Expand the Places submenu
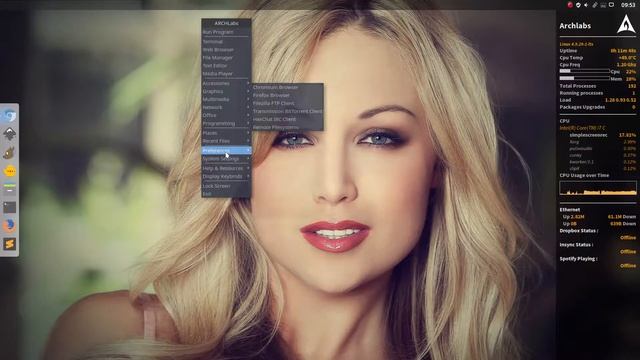Screen dimensions: 640x360 point(226,133)
